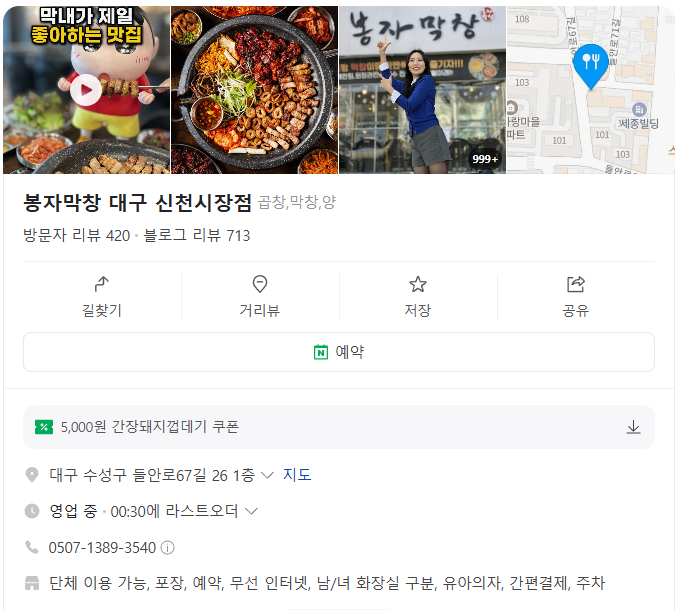The image size is (680, 610).
Task: Click the amenities list starting with 단체 이용 가능
Action: [327, 583]
